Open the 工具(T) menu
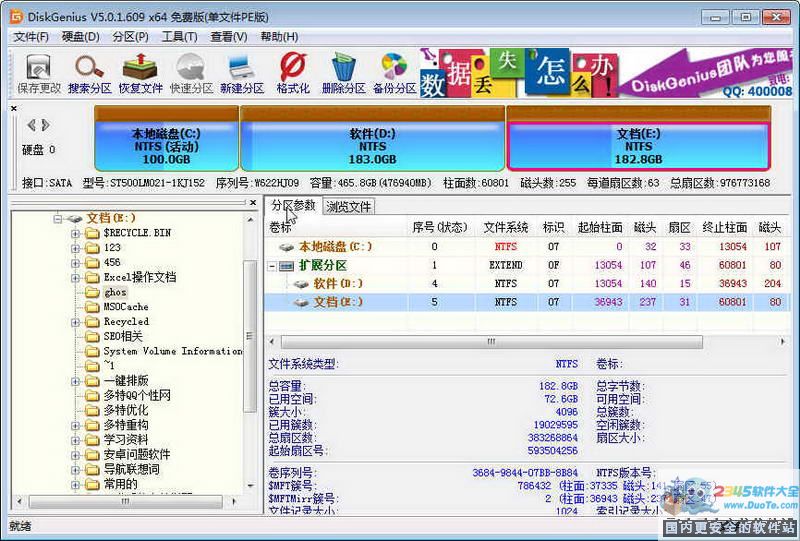Viewport: 800px width, 541px height. (179, 37)
